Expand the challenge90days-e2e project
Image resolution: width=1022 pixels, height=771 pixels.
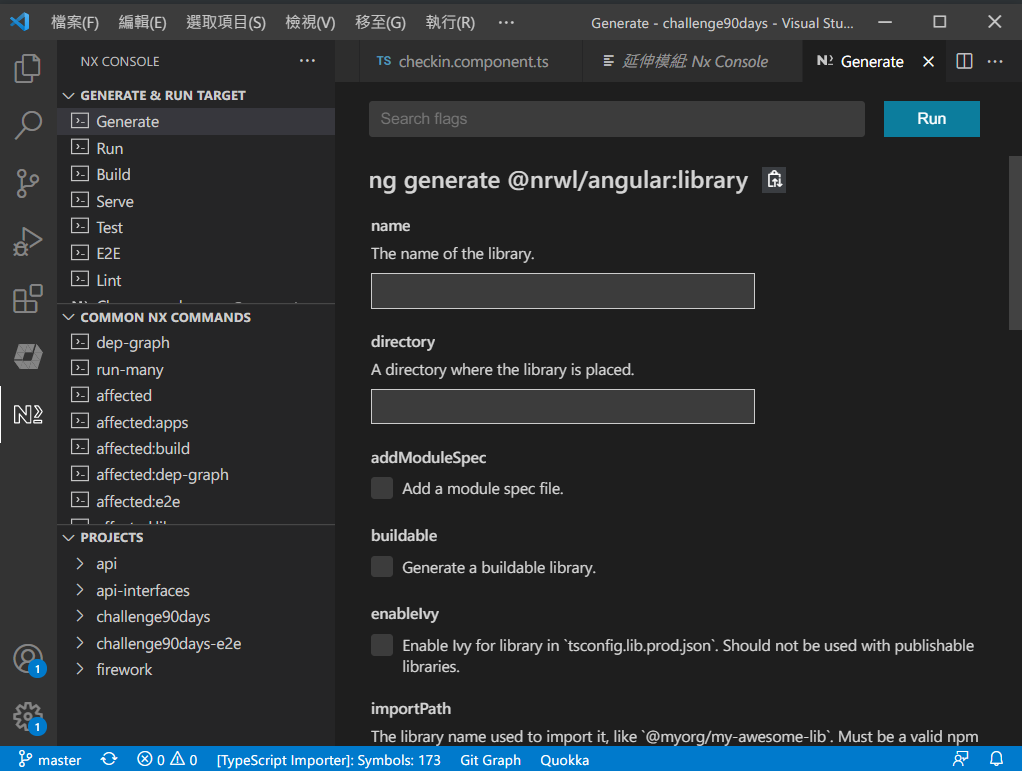(x=80, y=643)
